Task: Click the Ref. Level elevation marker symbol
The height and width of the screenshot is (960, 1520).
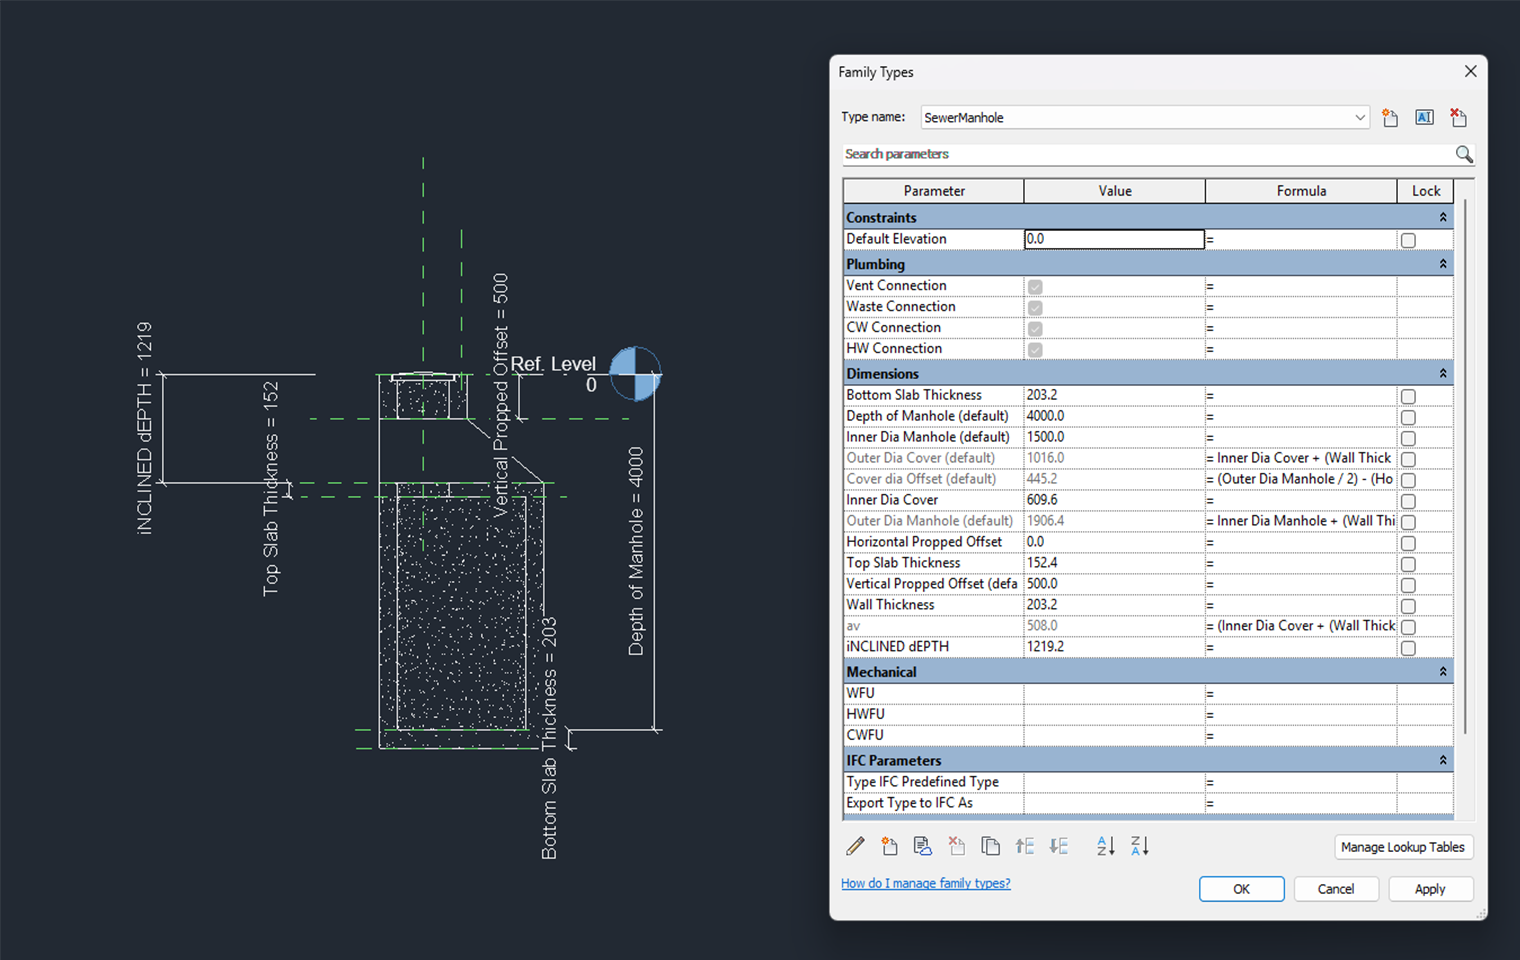Action: (635, 374)
